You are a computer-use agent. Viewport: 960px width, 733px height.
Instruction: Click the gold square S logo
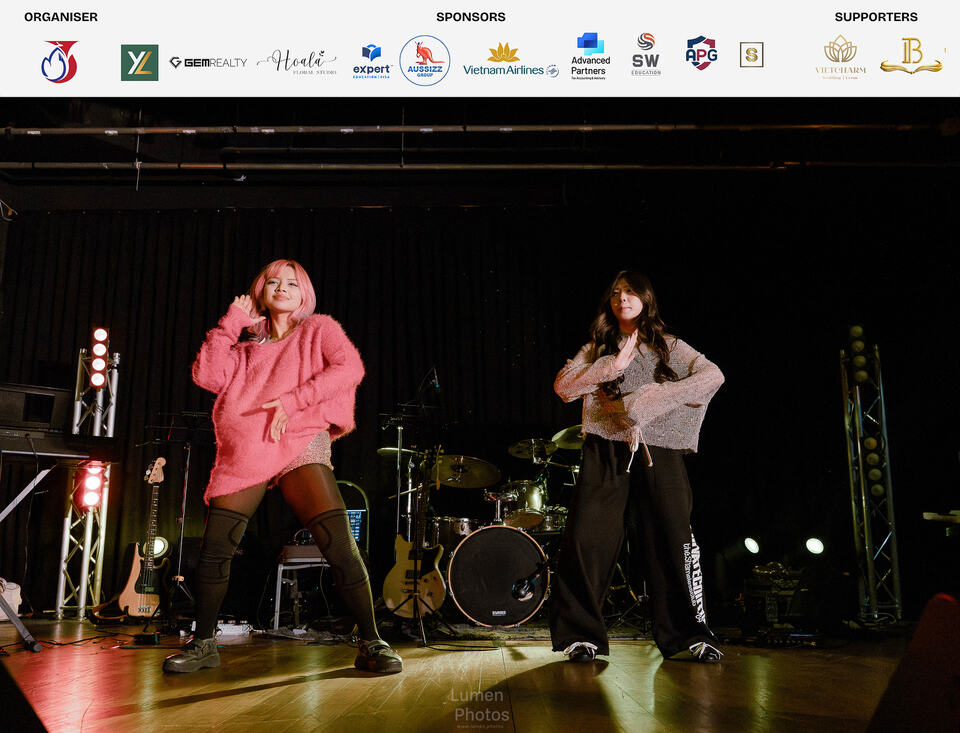[751, 55]
